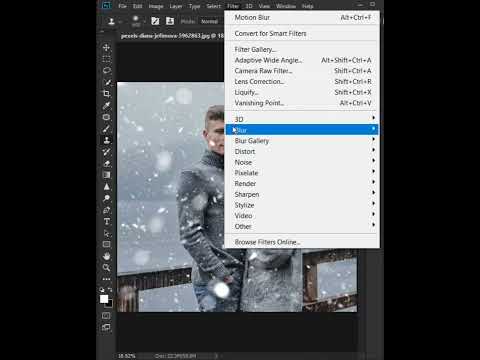Expand the Stylize submenu
480x360 pixels.
[x=302, y=205]
